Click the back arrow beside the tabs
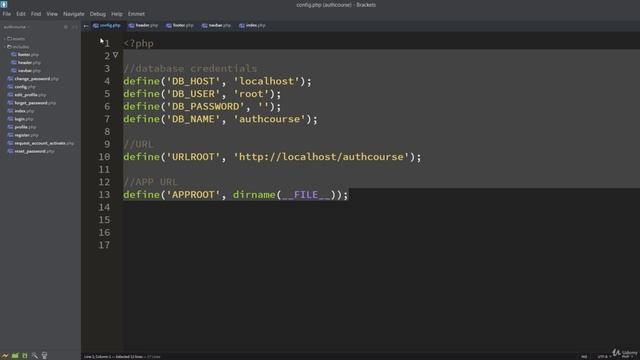Image resolution: width=640 pixels, height=360 pixels. click(x=86, y=26)
